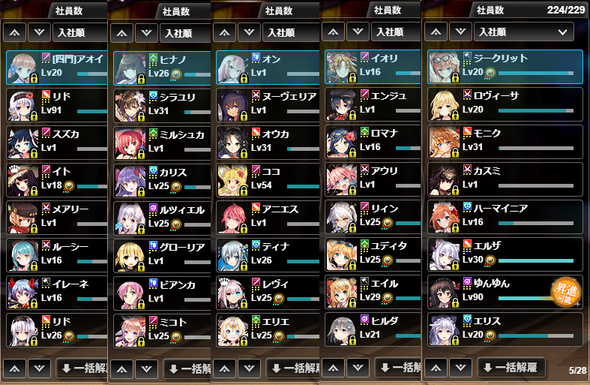Screen dimensions: 590x385
Task: Click page-down arrow above ジークリット list
Action: [461, 32]
